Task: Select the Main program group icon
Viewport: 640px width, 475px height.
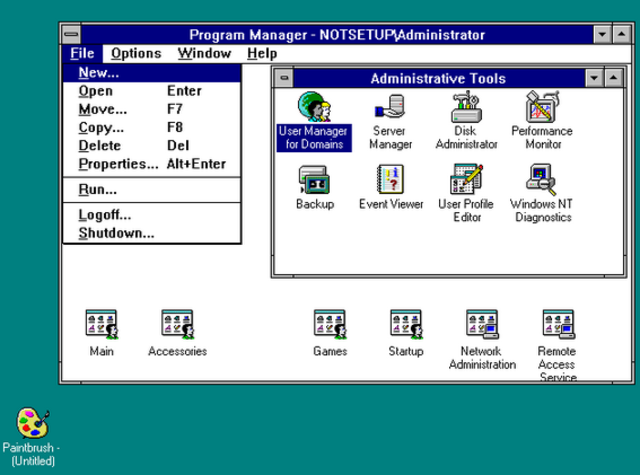Action: click(x=102, y=325)
